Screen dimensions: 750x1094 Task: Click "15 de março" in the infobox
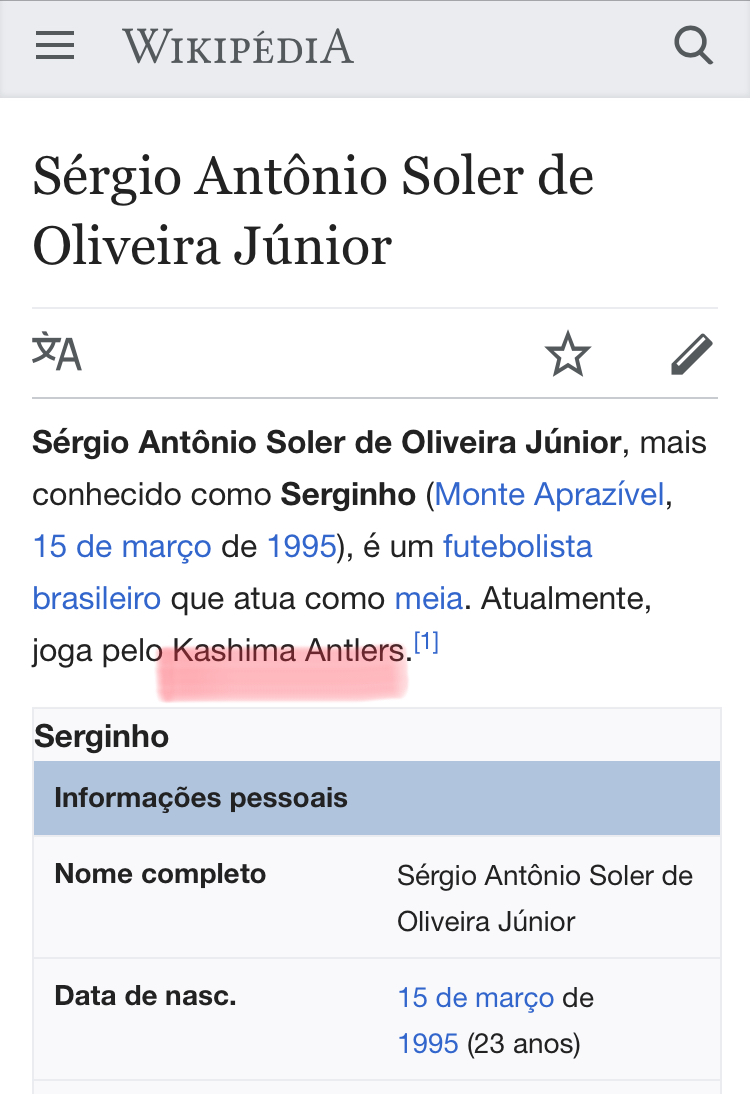pyautogui.click(x=475, y=997)
